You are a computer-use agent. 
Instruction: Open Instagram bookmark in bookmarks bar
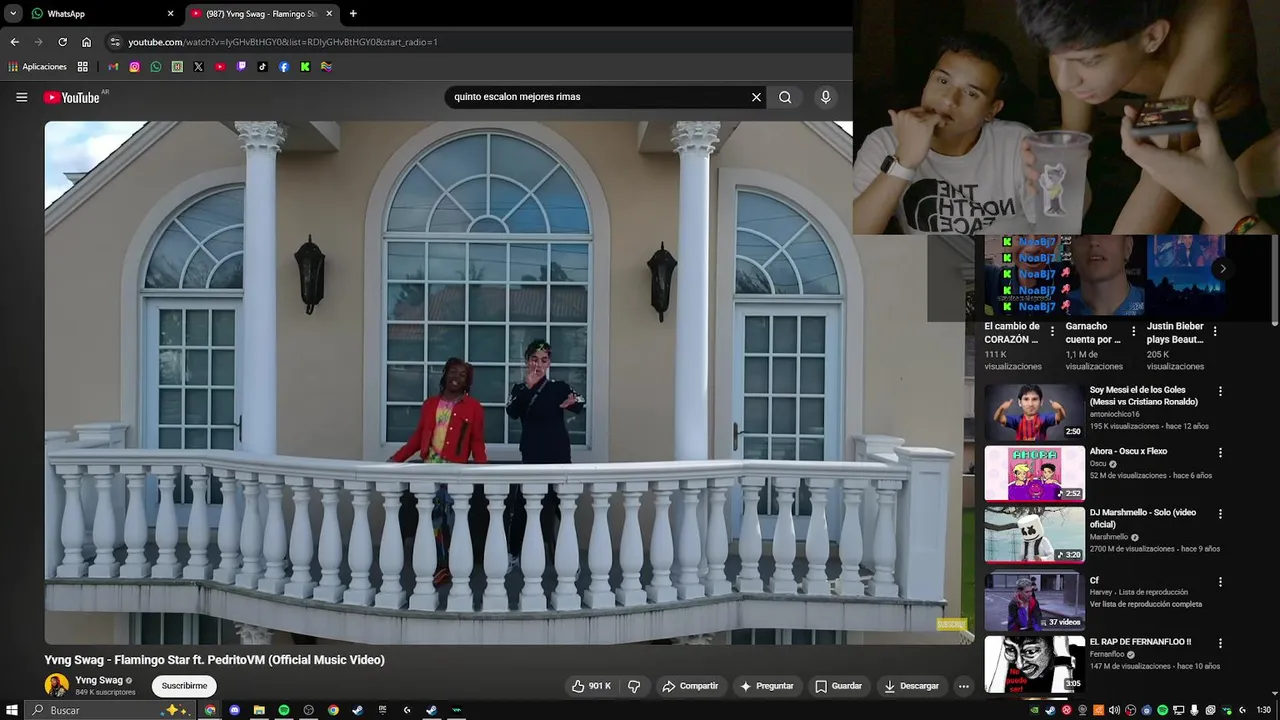tap(134, 67)
